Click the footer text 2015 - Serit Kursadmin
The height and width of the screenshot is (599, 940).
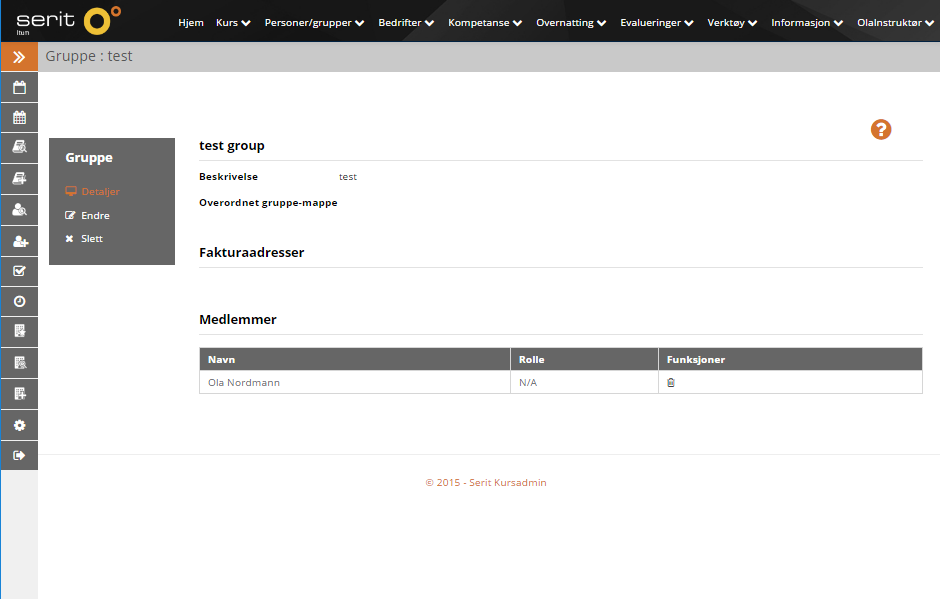click(x=486, y=483)
